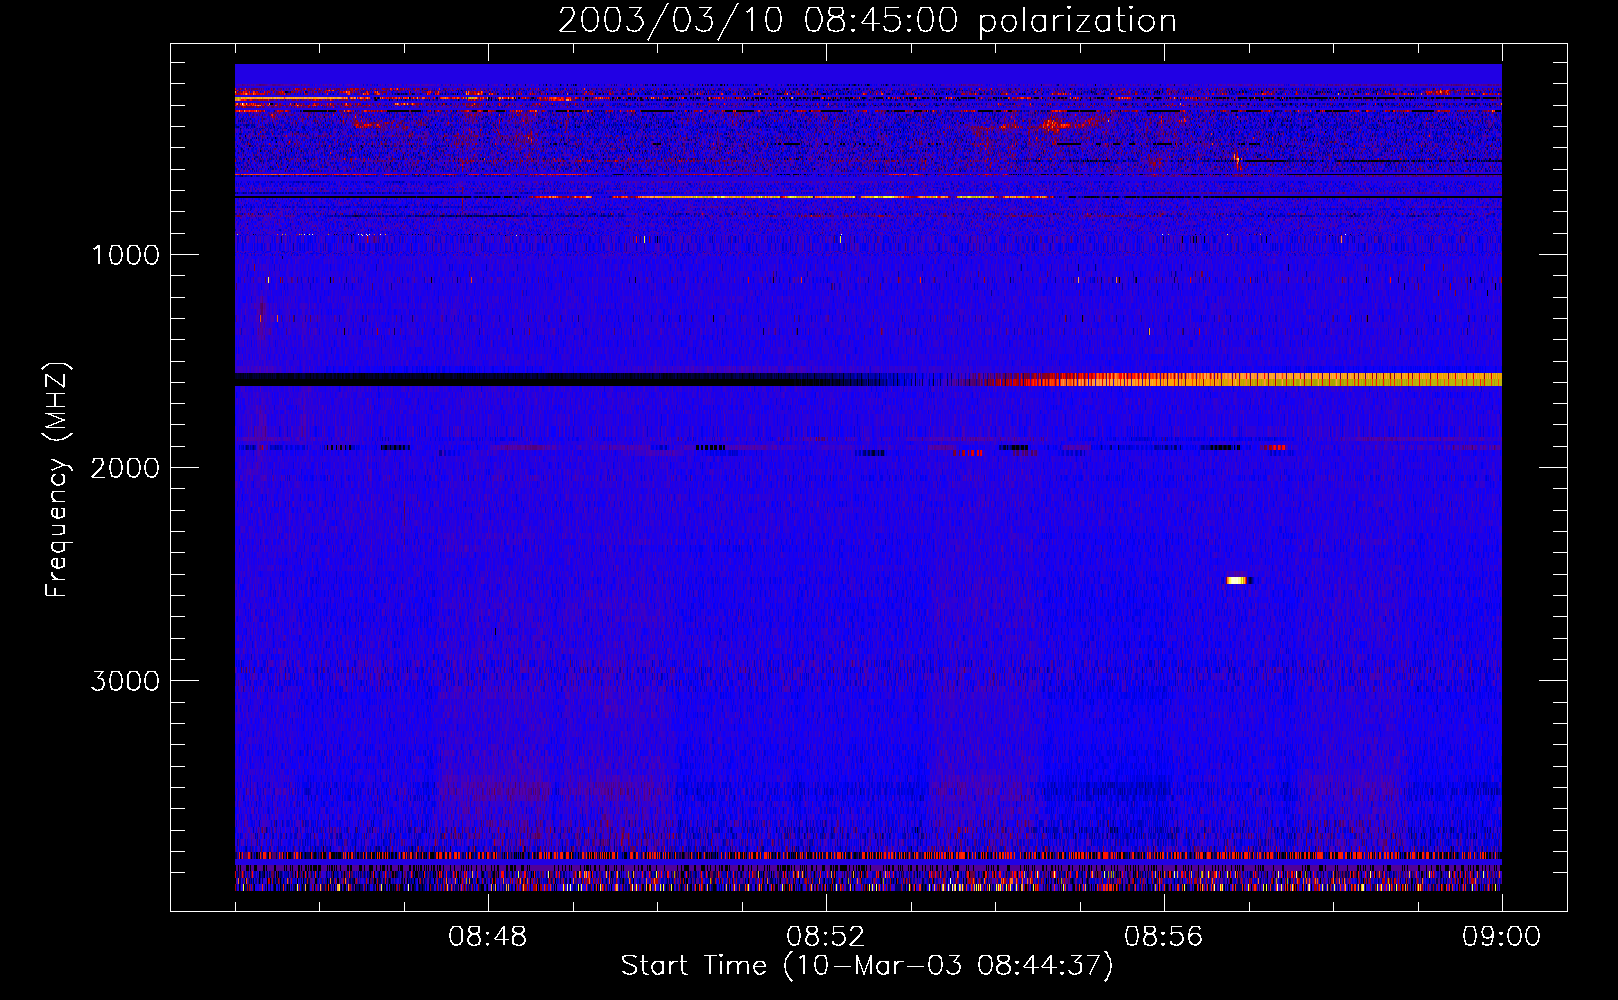Viewport: 1618px width, 1000px height.
Task: Click the 1000 frequency tick label
Action: click(125, 255)
